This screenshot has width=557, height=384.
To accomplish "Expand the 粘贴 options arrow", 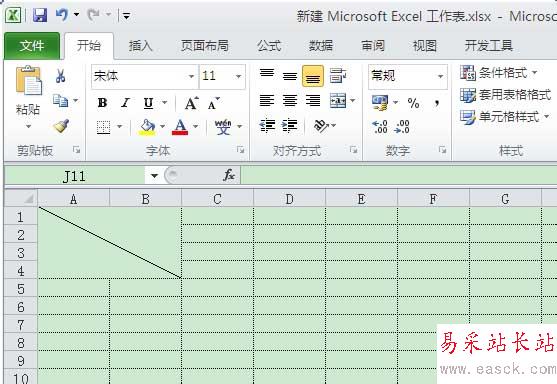I will coord(28,126).
